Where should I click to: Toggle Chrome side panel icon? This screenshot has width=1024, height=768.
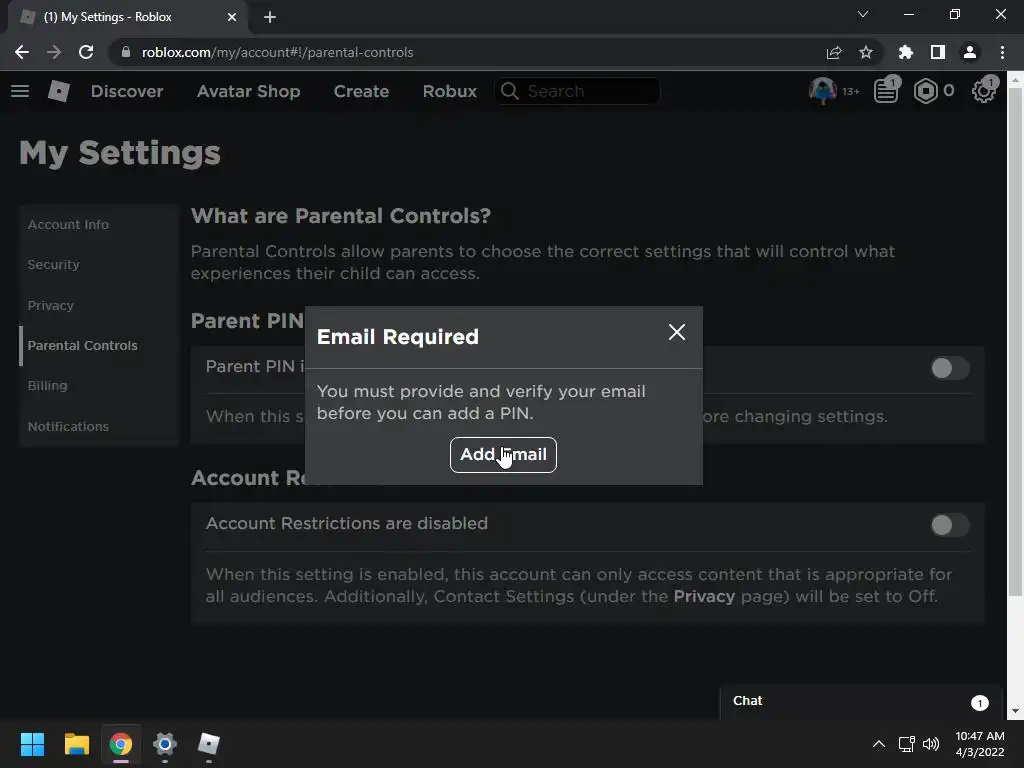pos(937,52)
